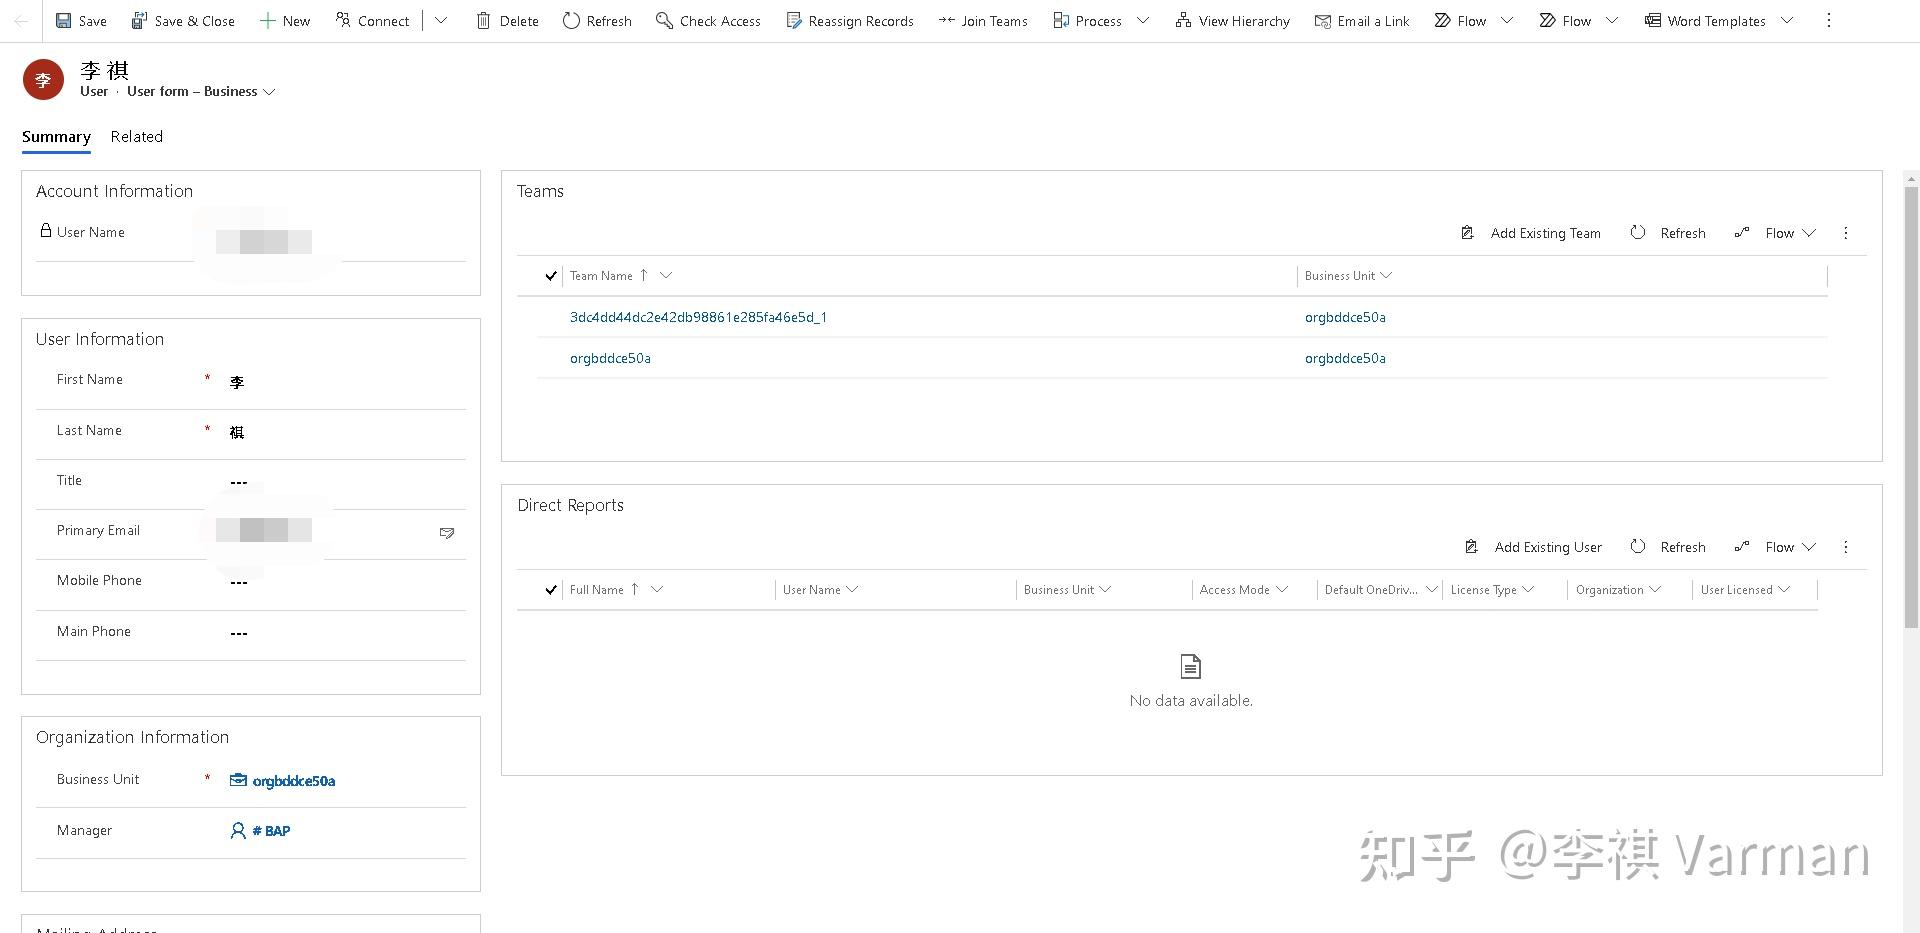Toggle select-all checkmark in Direct Reports grid

pyautogui.click(x=551, y=590)
